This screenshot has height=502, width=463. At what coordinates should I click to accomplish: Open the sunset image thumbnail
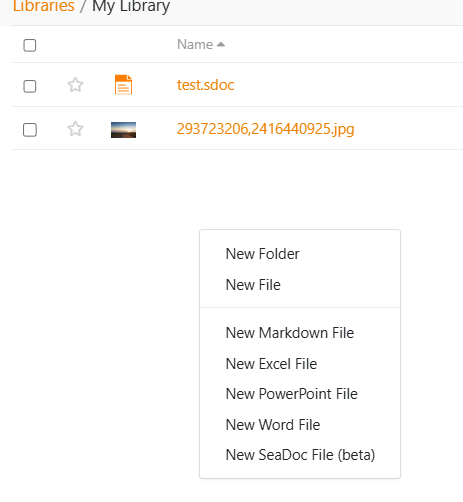point(123,130)
